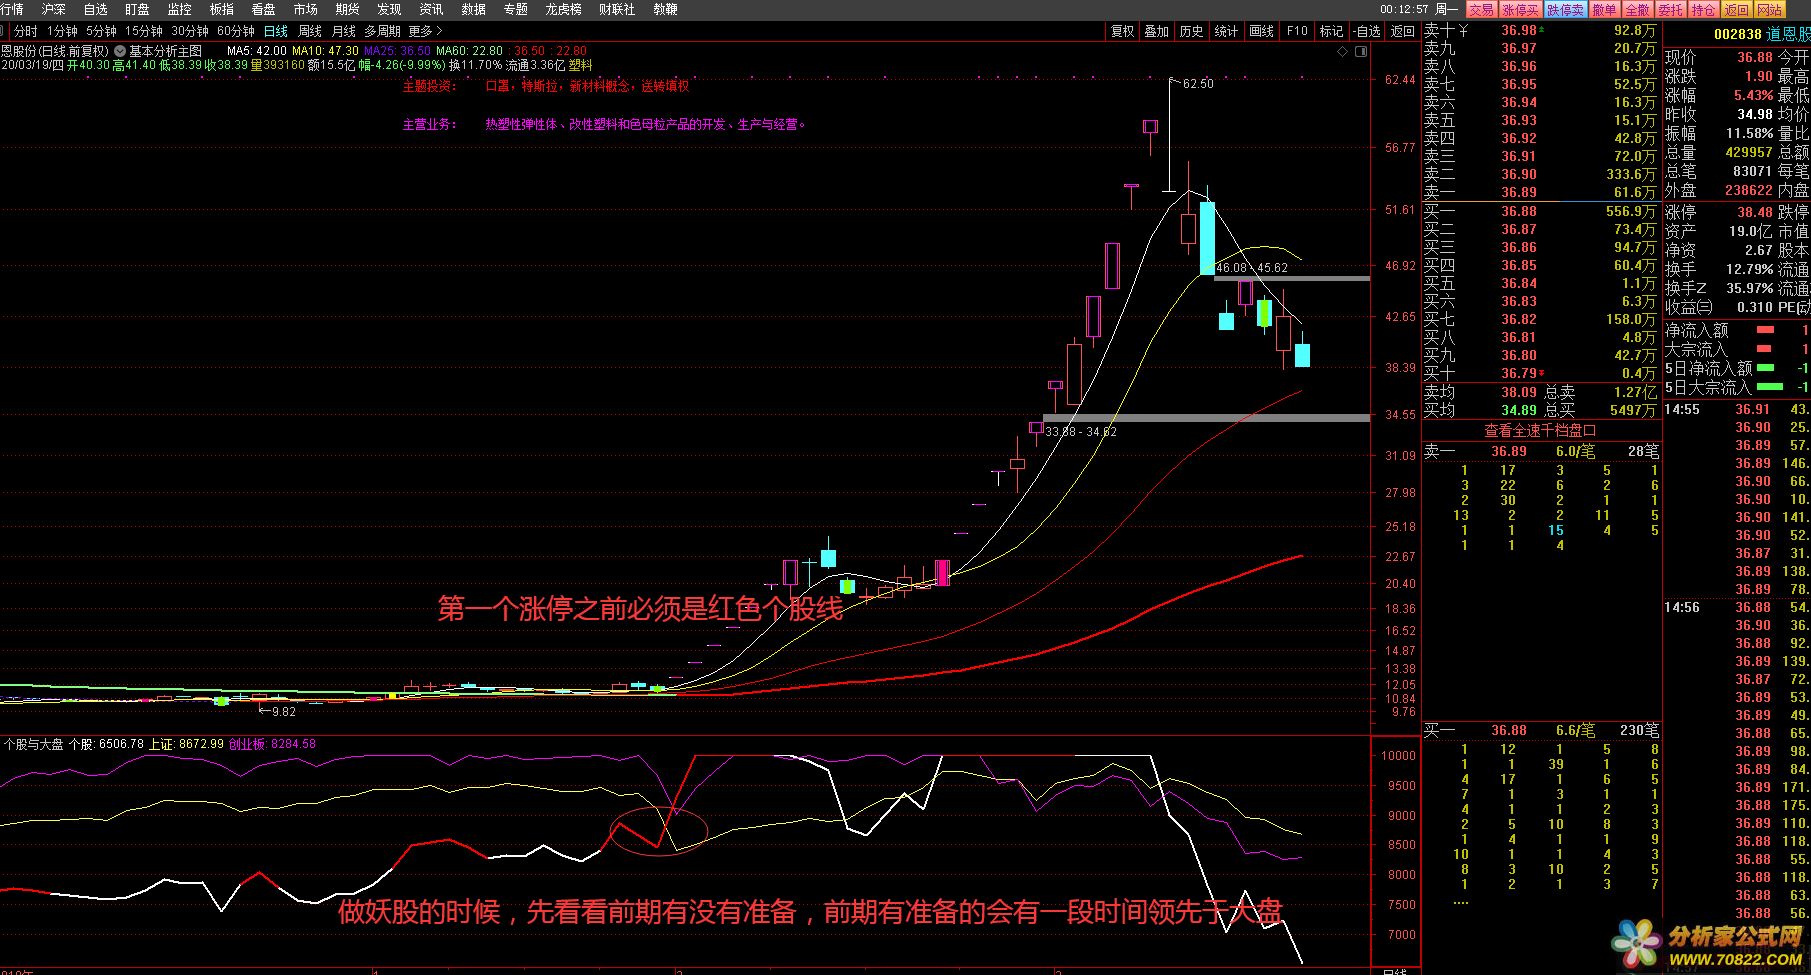
Task: Toggle 叠加 overlay on chart
Action: [1157, 31]
